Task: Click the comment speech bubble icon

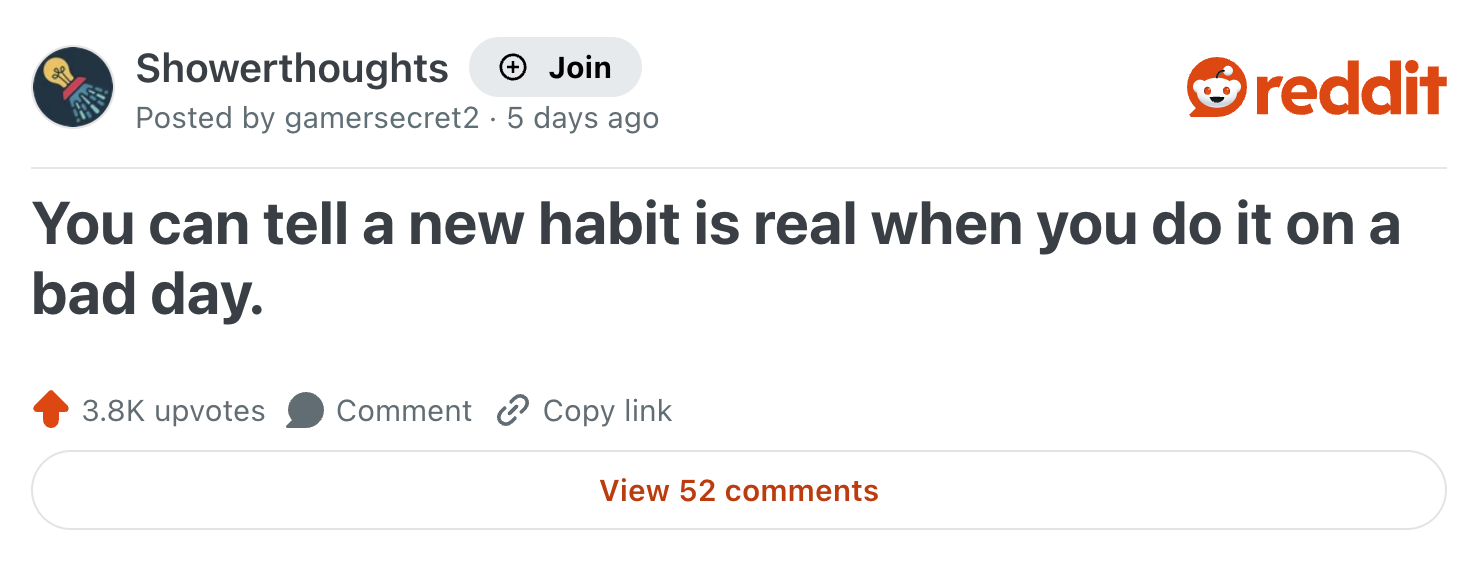Action: (305, 410)
